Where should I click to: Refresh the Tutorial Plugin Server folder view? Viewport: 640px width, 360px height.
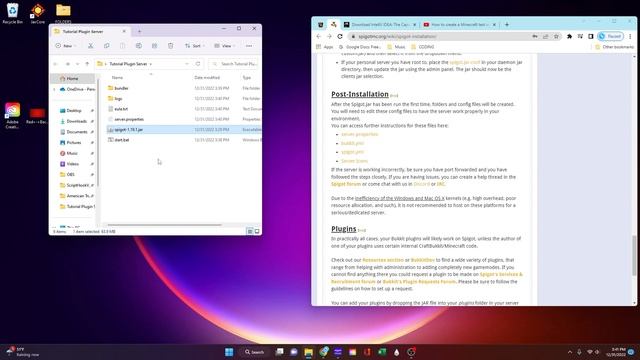pyautogui.click(x=198, y=64)
